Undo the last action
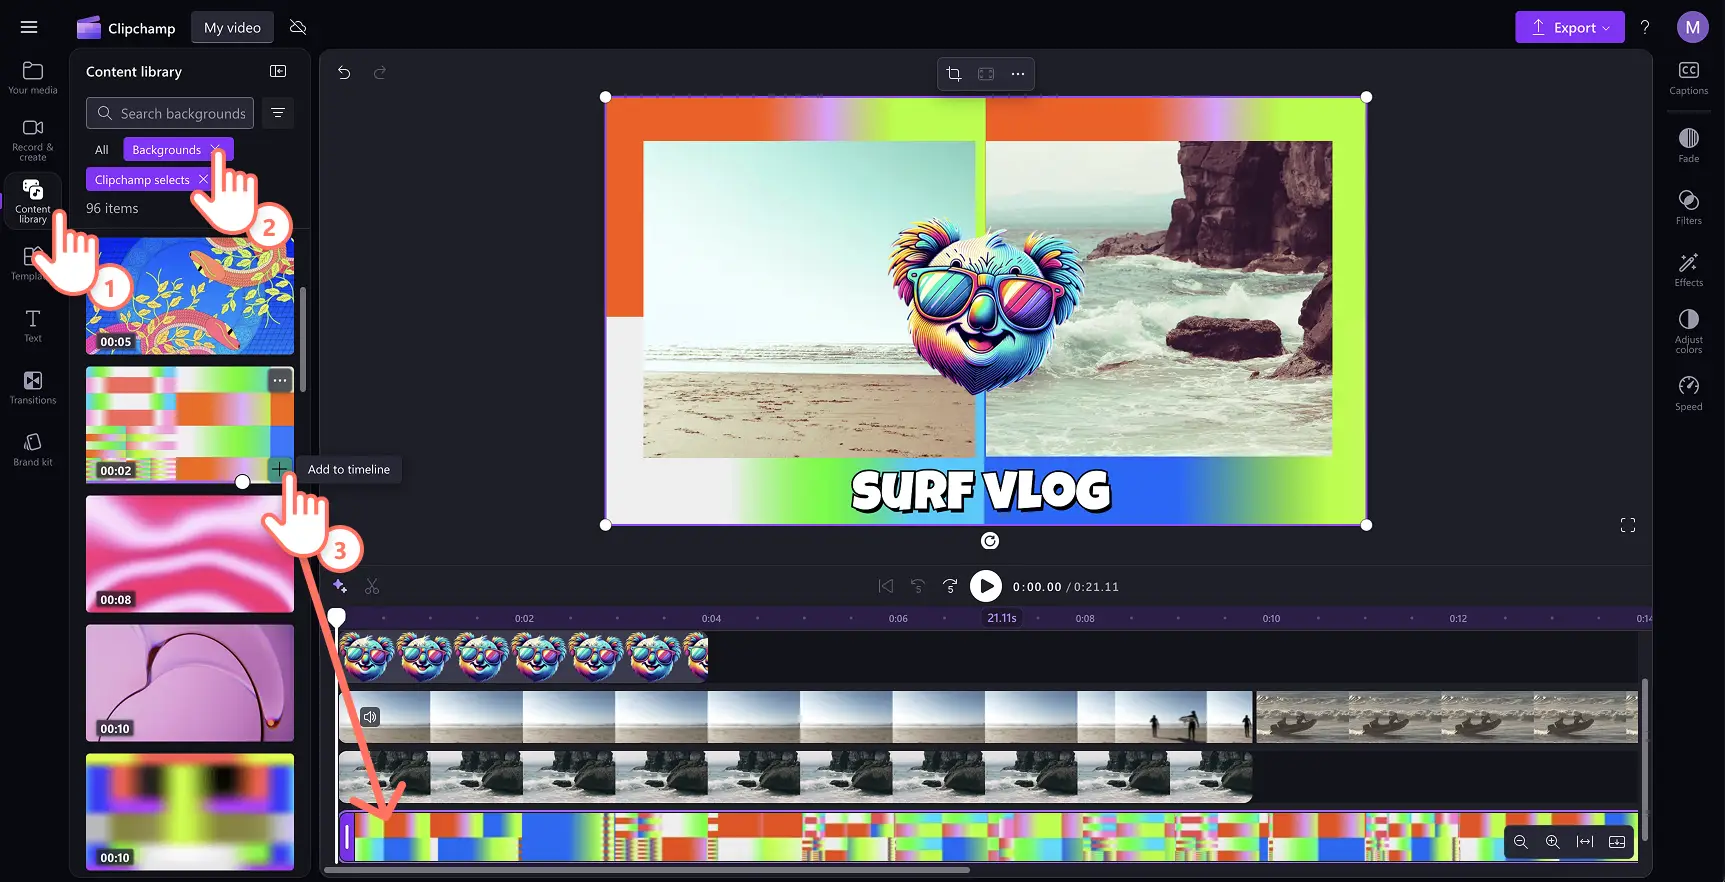This screenshot has width=1725, height=882. coord(344,72)
